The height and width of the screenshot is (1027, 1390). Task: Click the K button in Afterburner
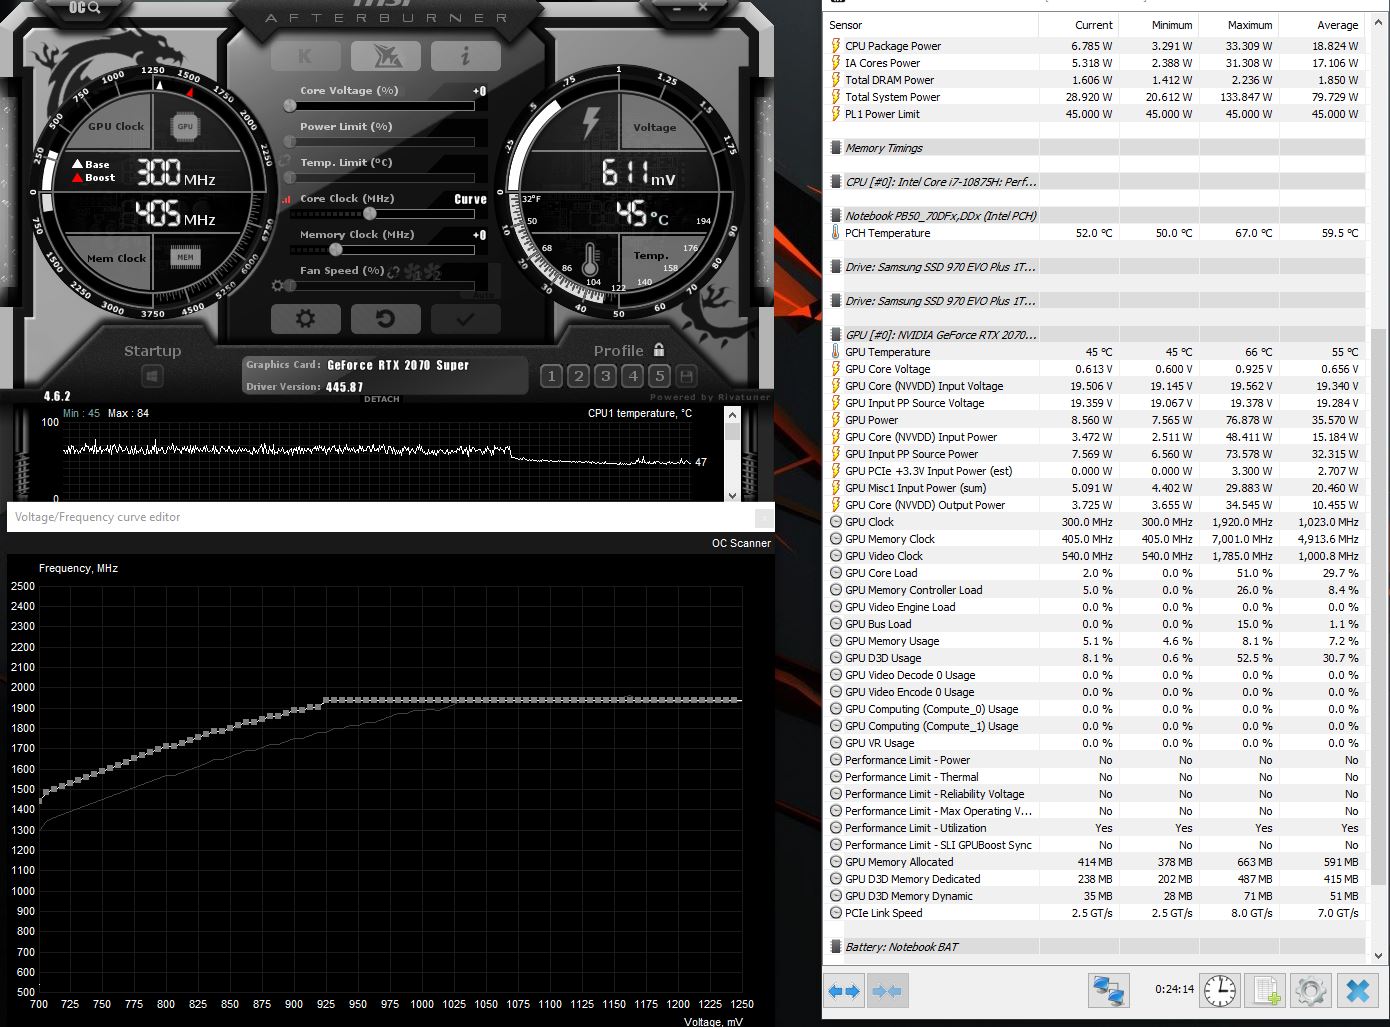click(x=305, y=56)
